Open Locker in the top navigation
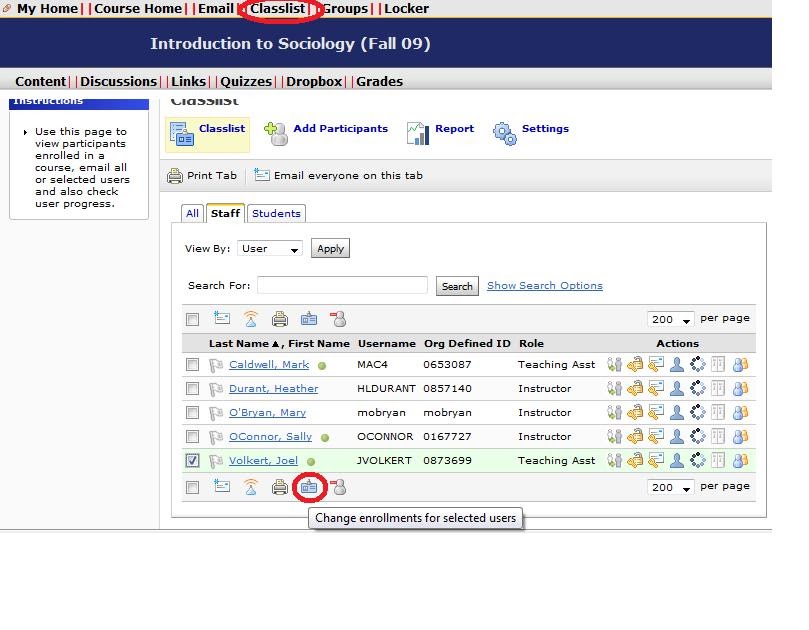 [x=407, y=9]
